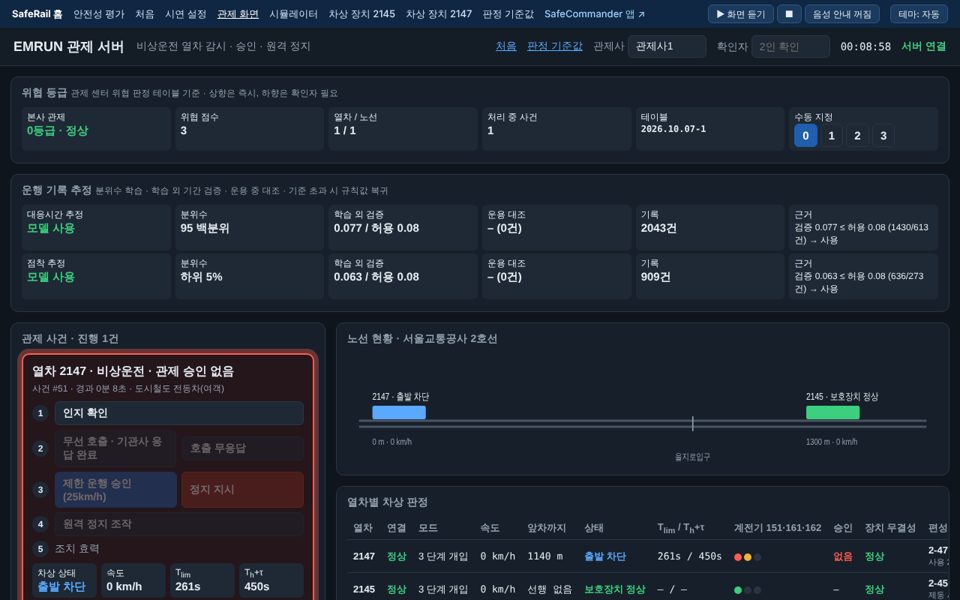Click the 앞차까지 column header

pyautogui.click(x=547, y=527)
